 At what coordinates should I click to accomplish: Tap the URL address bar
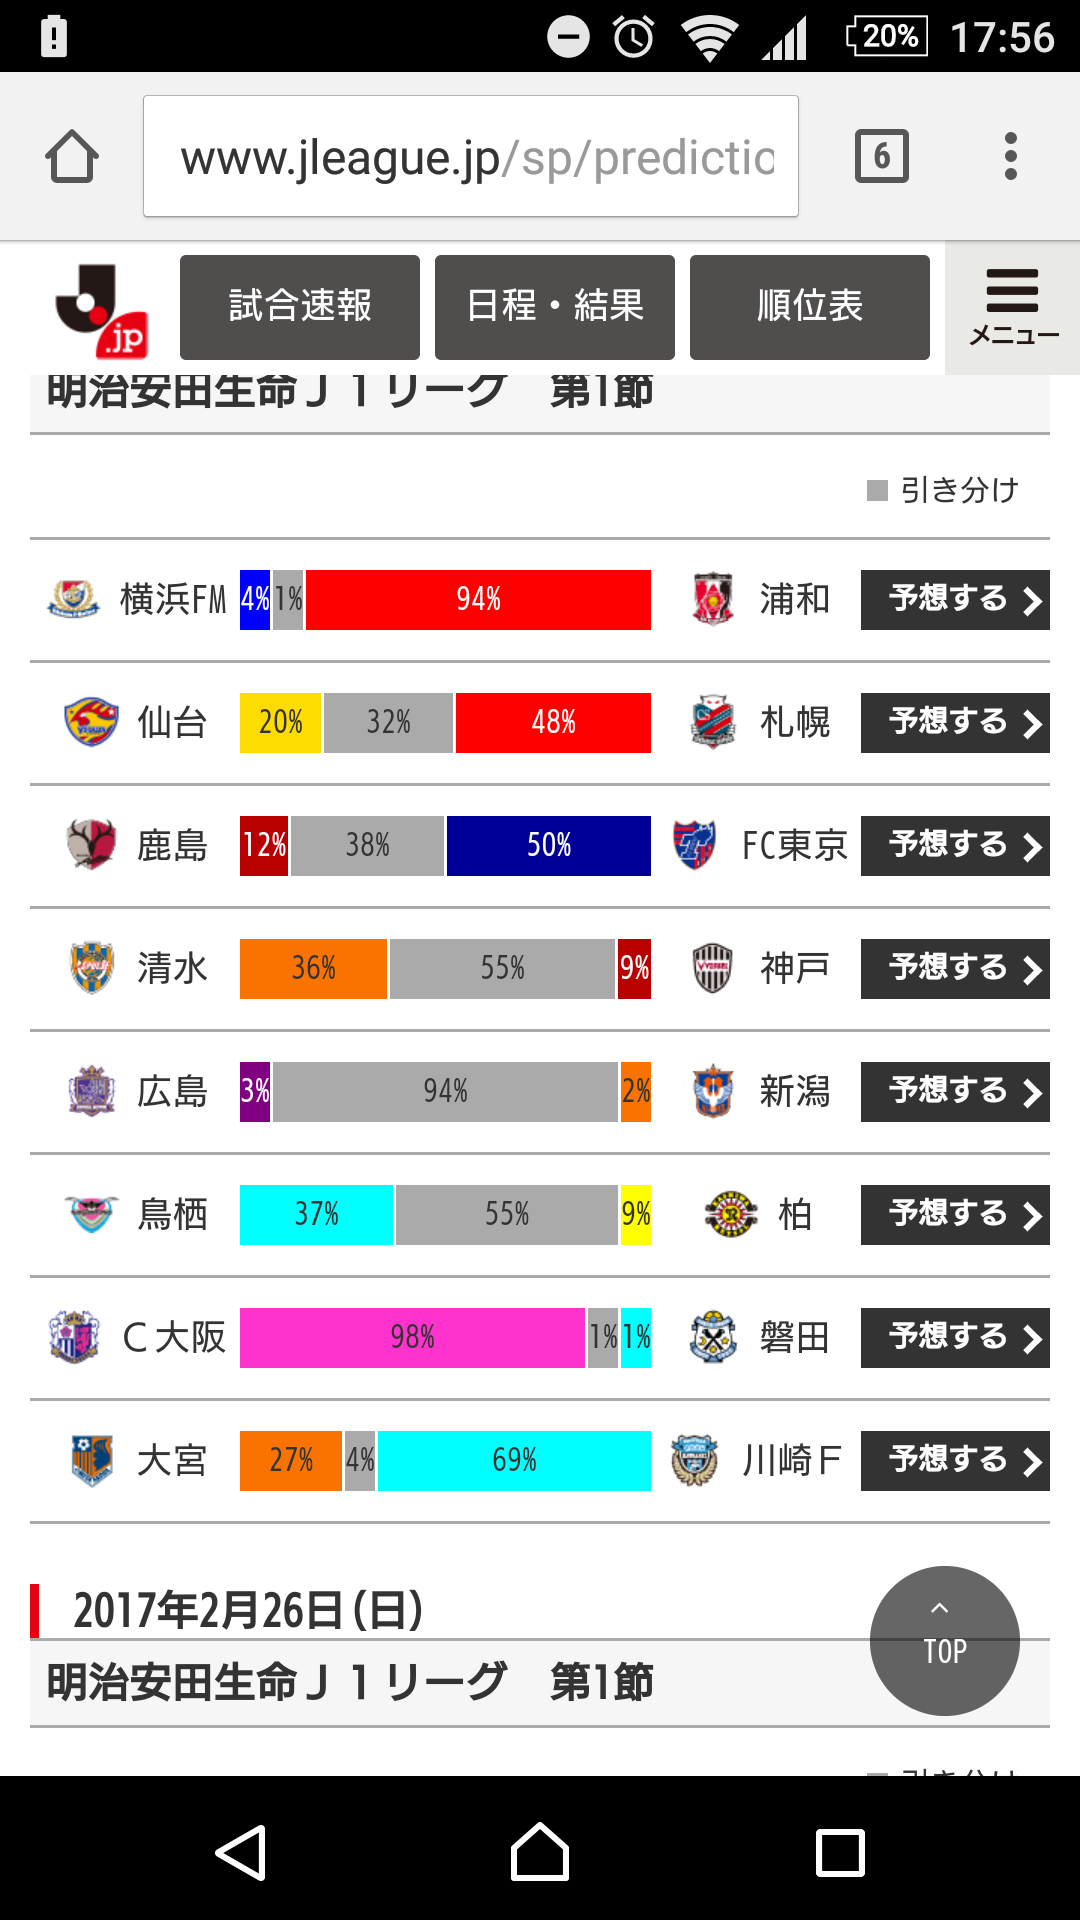(471, 156)
